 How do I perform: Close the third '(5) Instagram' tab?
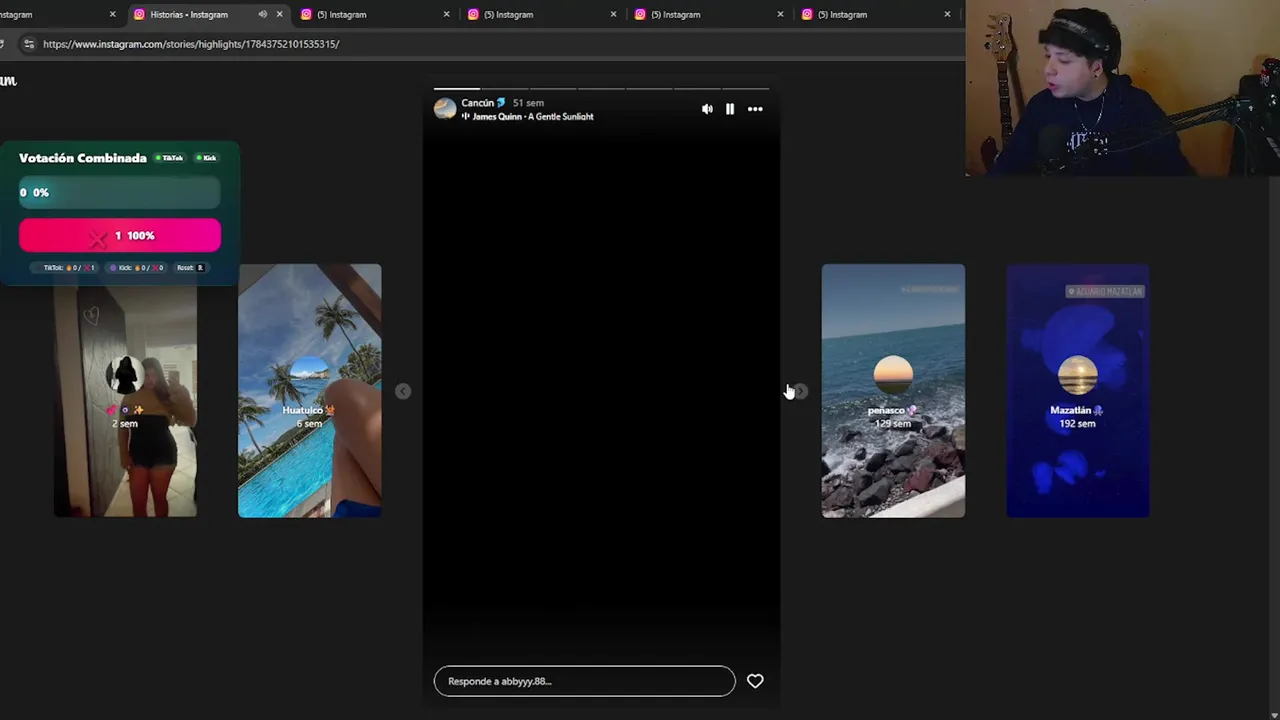tap(781, 15)
